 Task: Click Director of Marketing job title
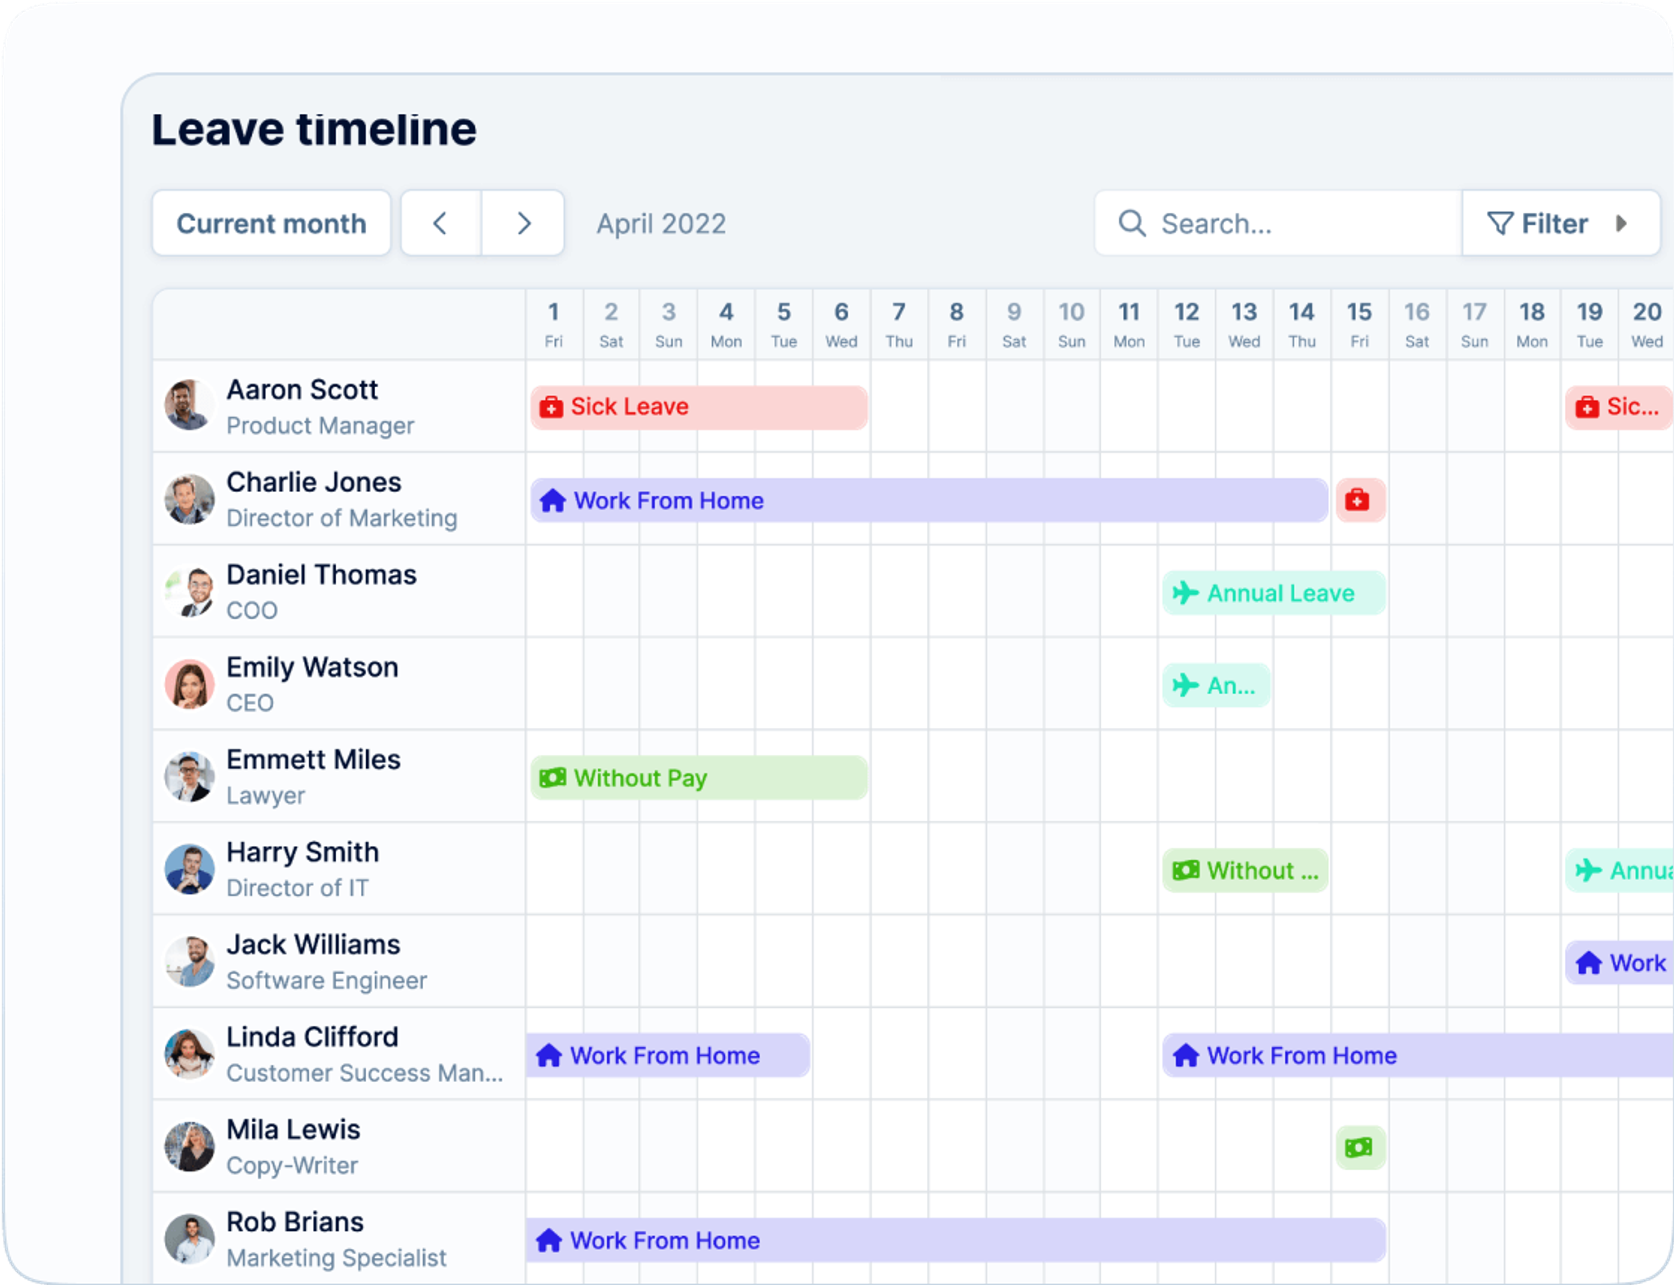coord(342,518)
